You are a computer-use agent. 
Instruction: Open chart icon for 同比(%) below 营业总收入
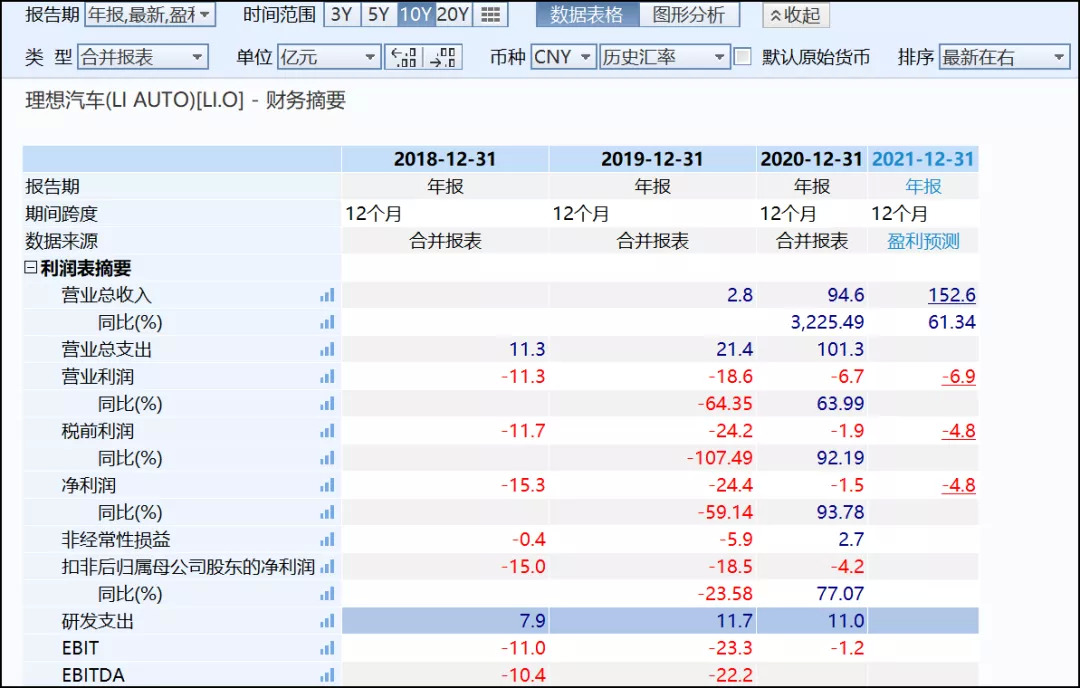327,322
